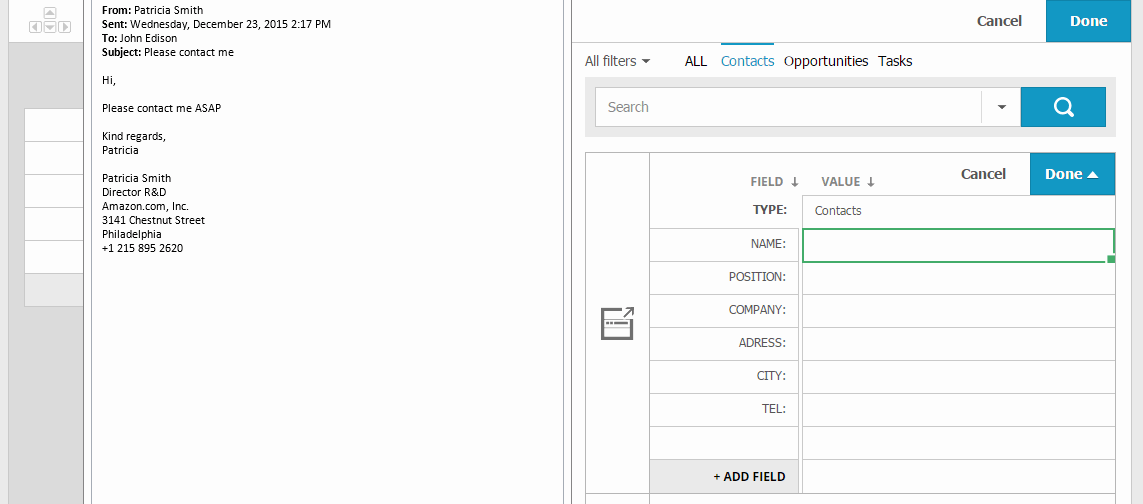Click the TEL: field label
The height and width of the screenshot is (504, 1143).
[x=773, y=409]
